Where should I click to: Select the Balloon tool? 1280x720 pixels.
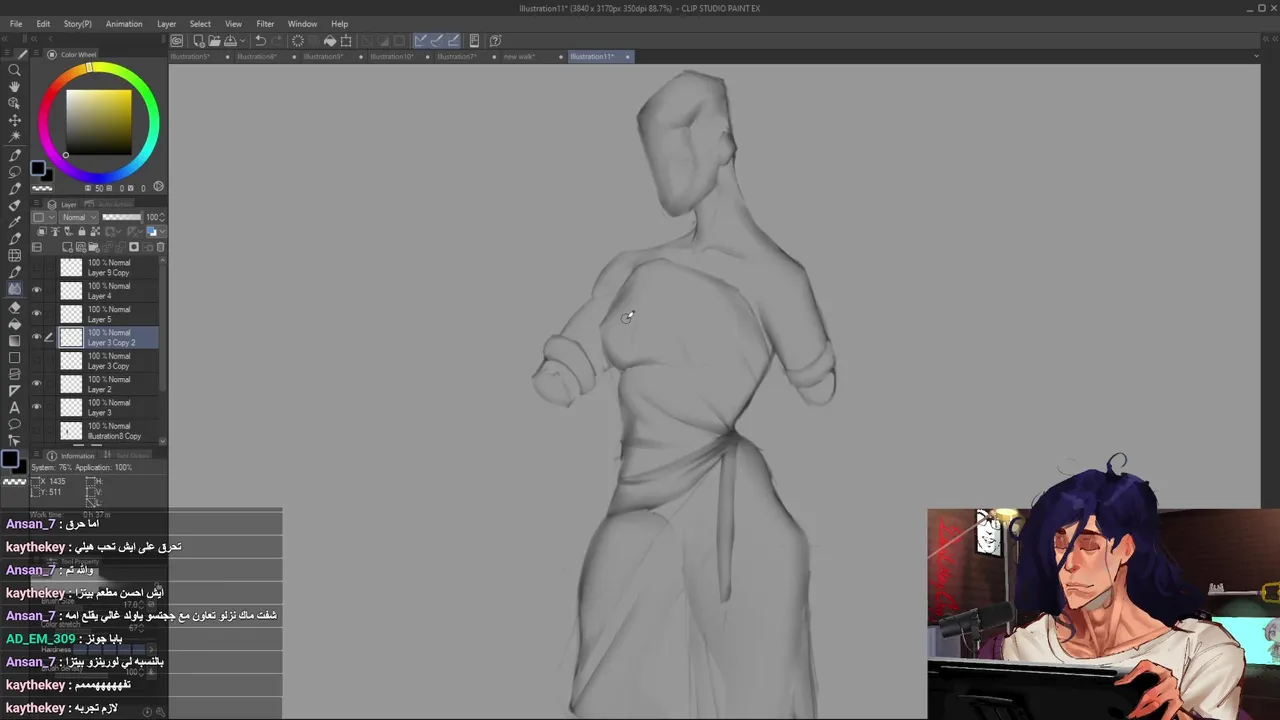pos(14,424)
